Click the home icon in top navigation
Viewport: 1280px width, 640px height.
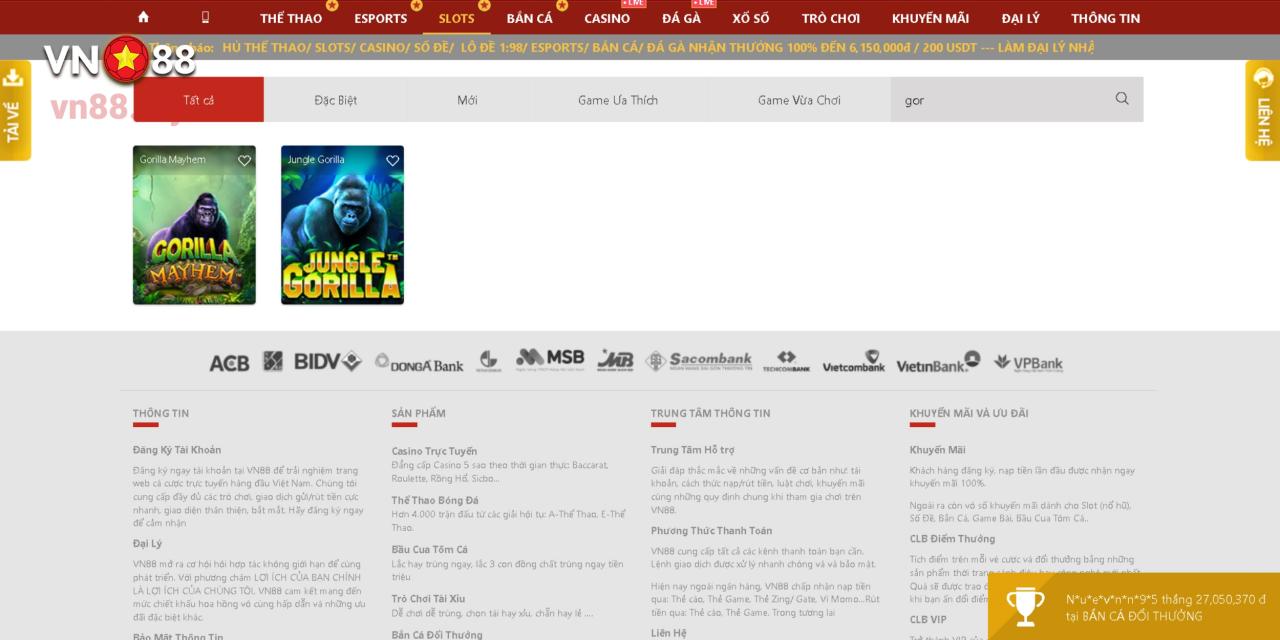(143, 17)
